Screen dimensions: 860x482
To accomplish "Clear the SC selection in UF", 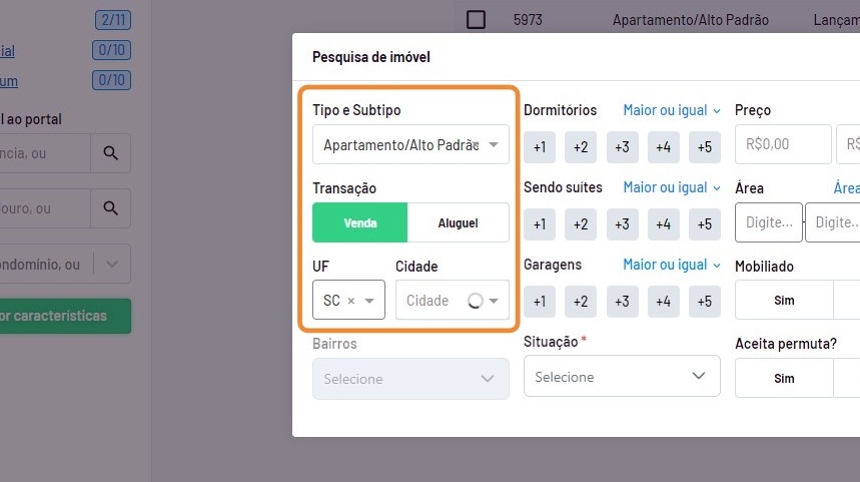I will tap(351, 300).
